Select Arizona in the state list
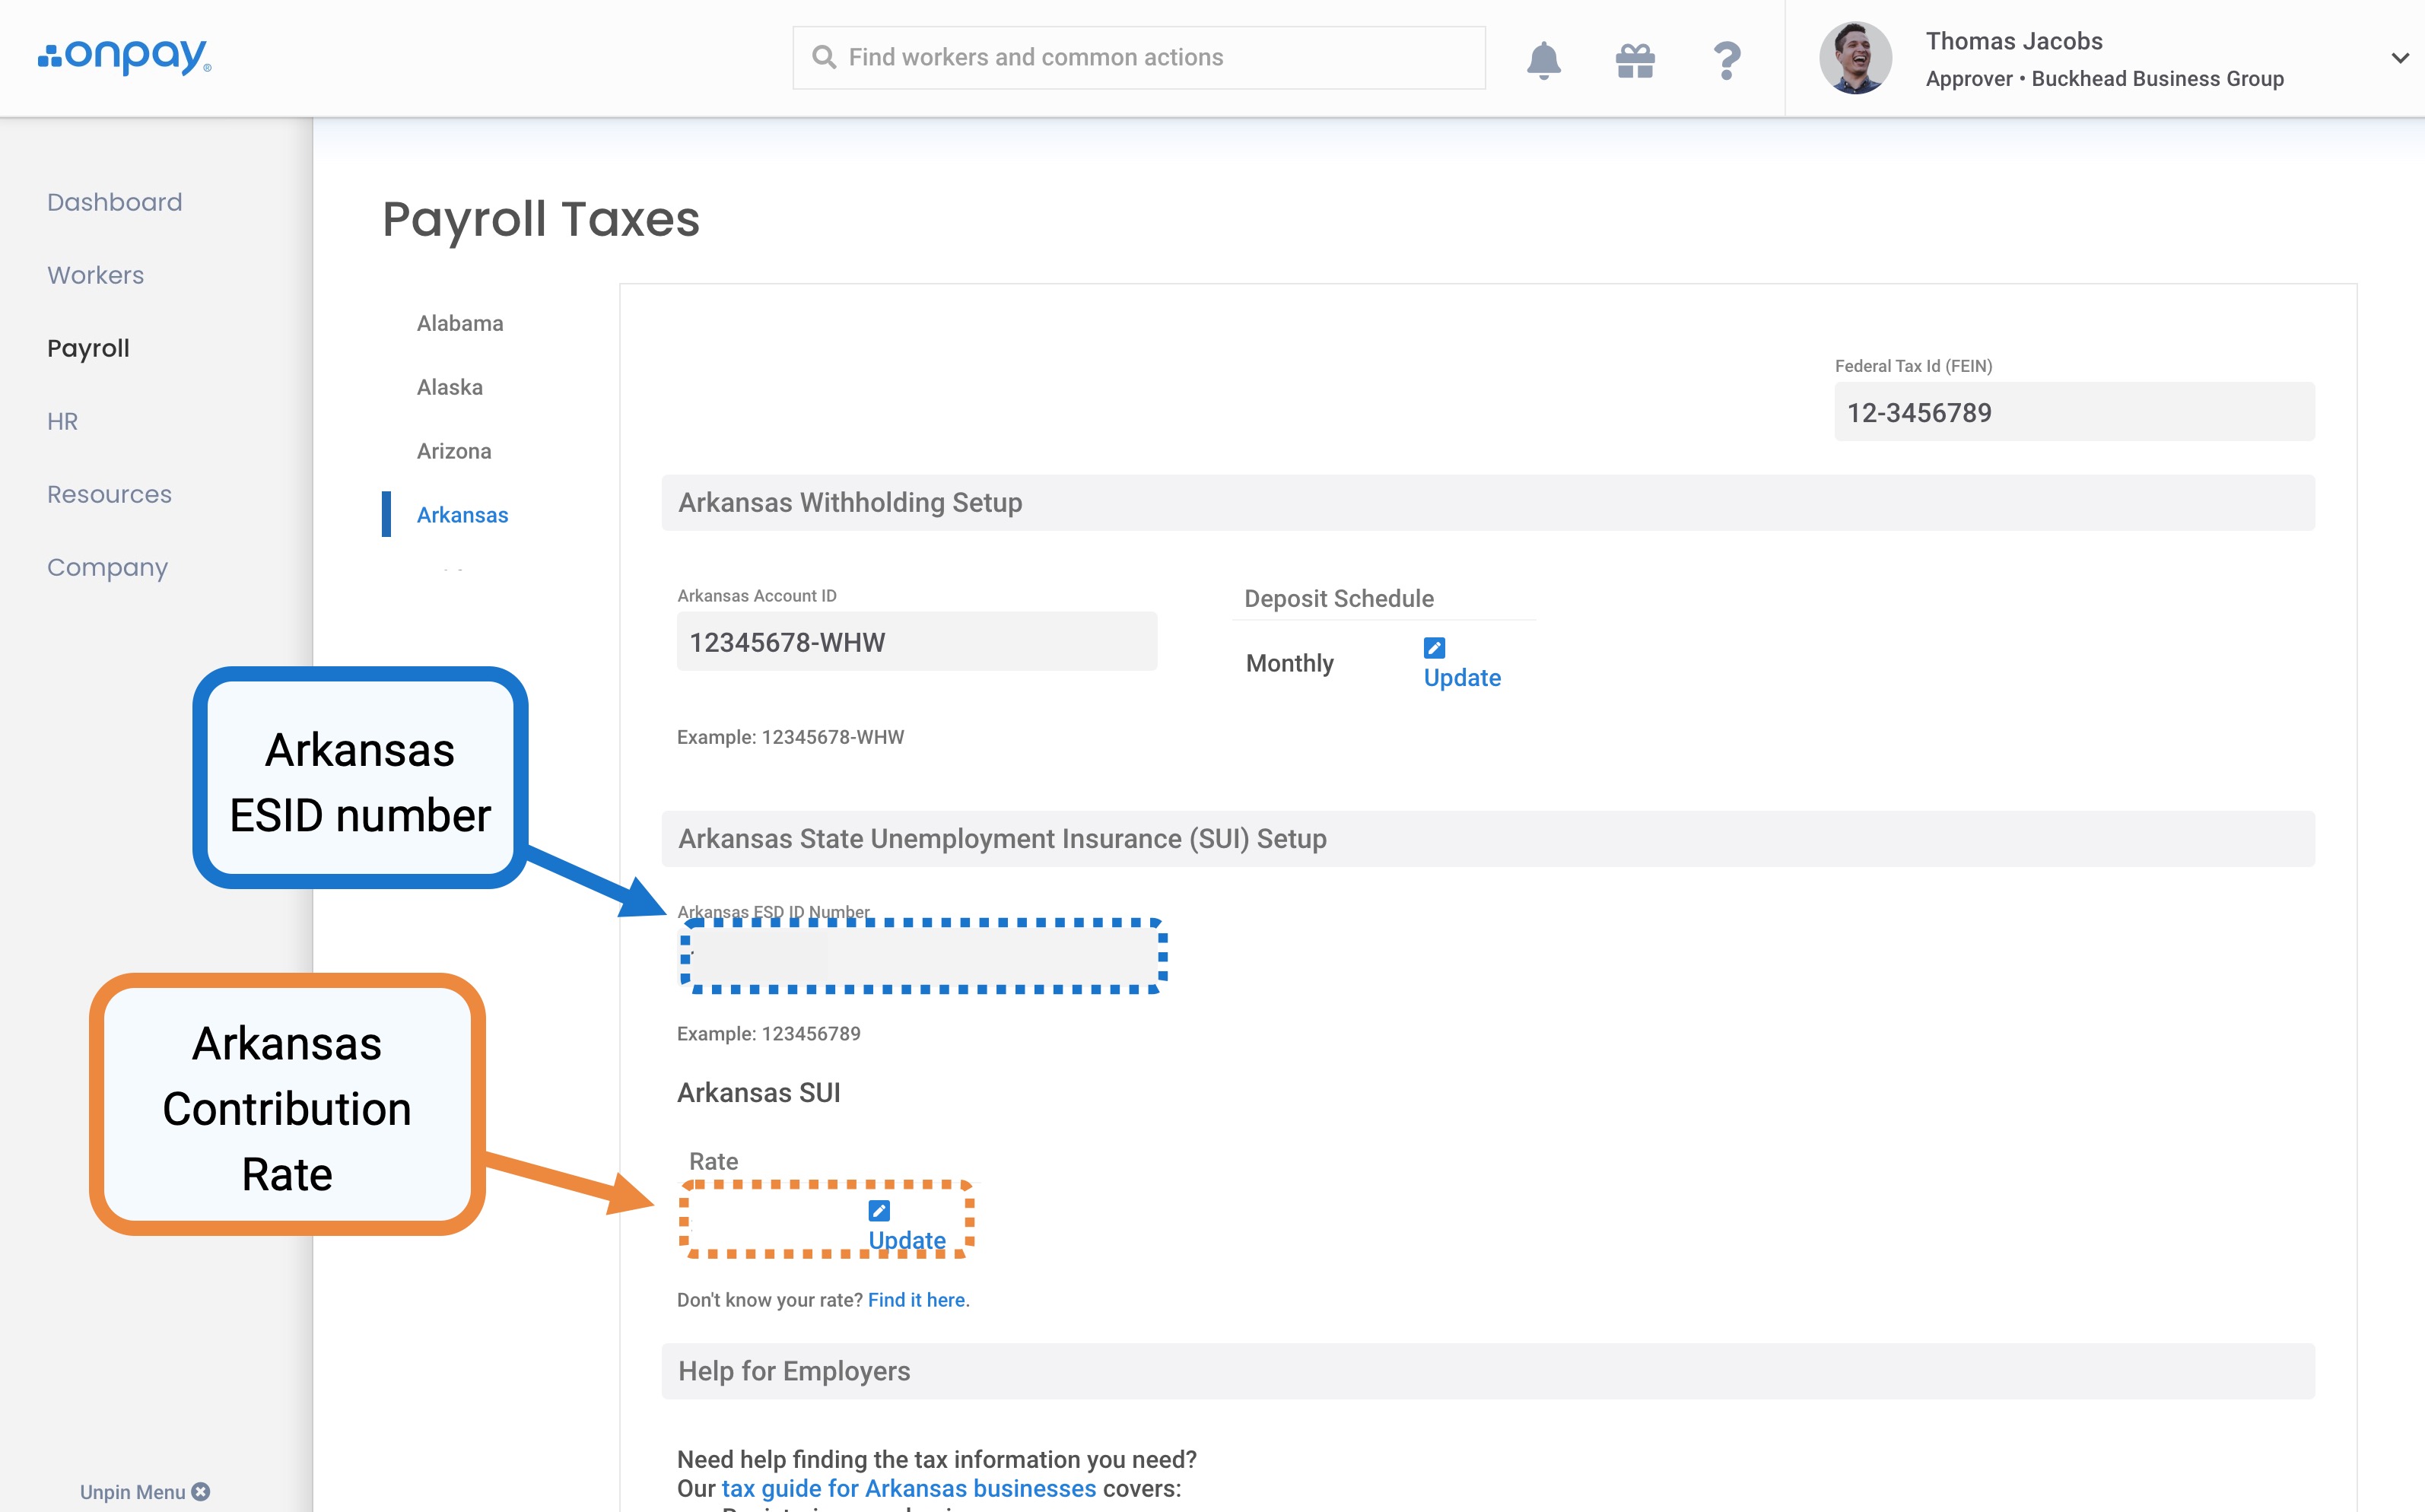This screenshot has width=2425, height=1512. click(454, 451)
